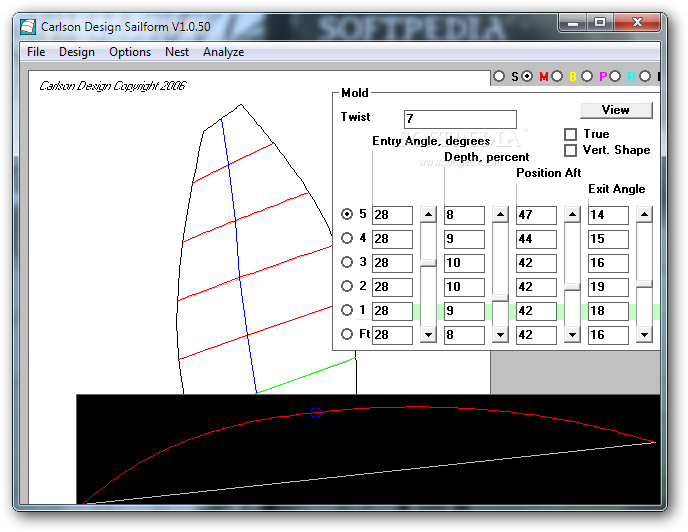Click Ft row Entry Angle field
Viewport: 688px width, 532px height.
tap(392, 335)
